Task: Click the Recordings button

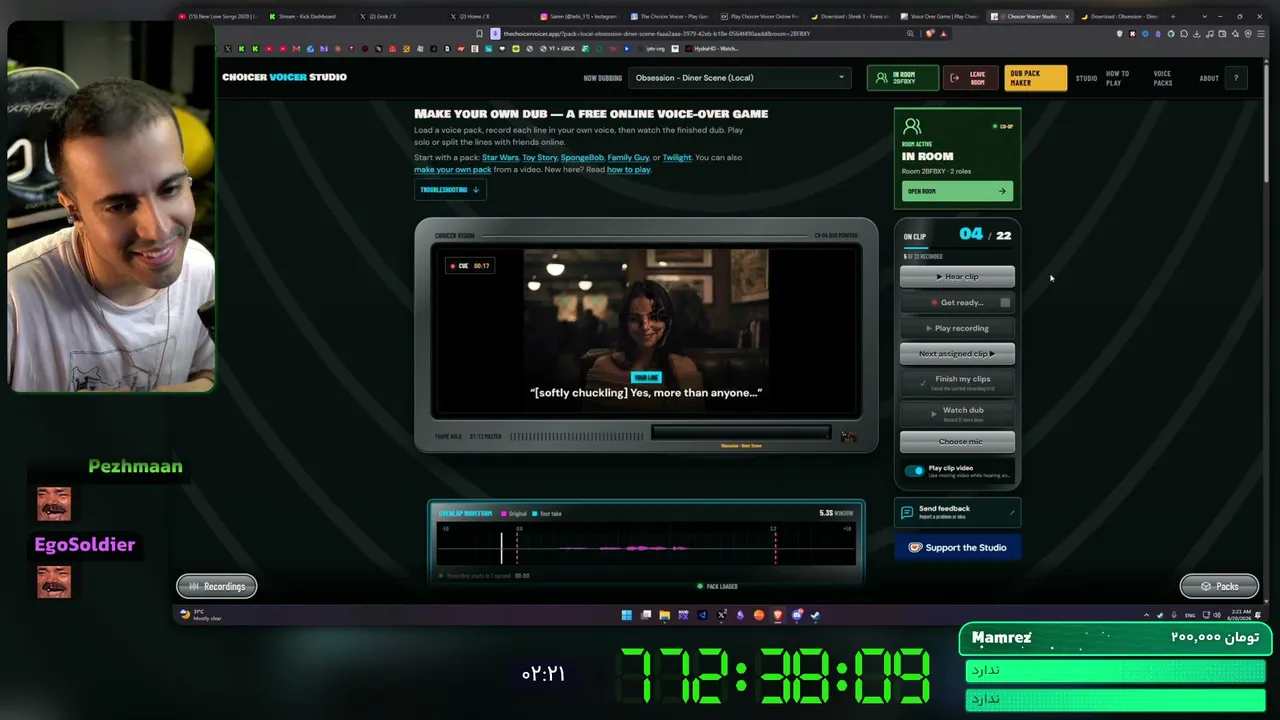Action: click(x=217, y=586)
